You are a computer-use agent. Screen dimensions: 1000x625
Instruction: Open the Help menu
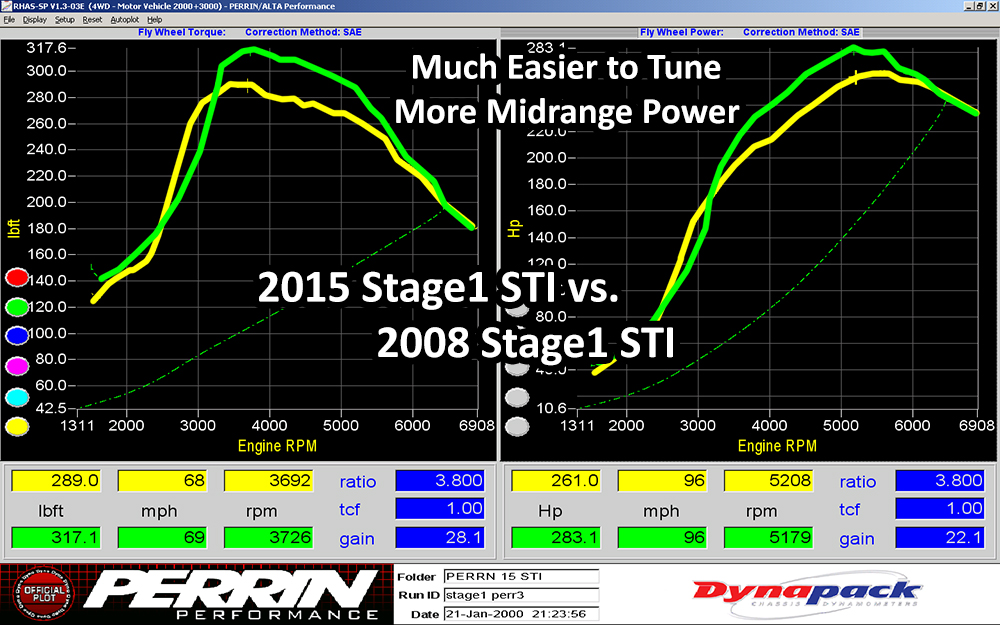[154, 20]
